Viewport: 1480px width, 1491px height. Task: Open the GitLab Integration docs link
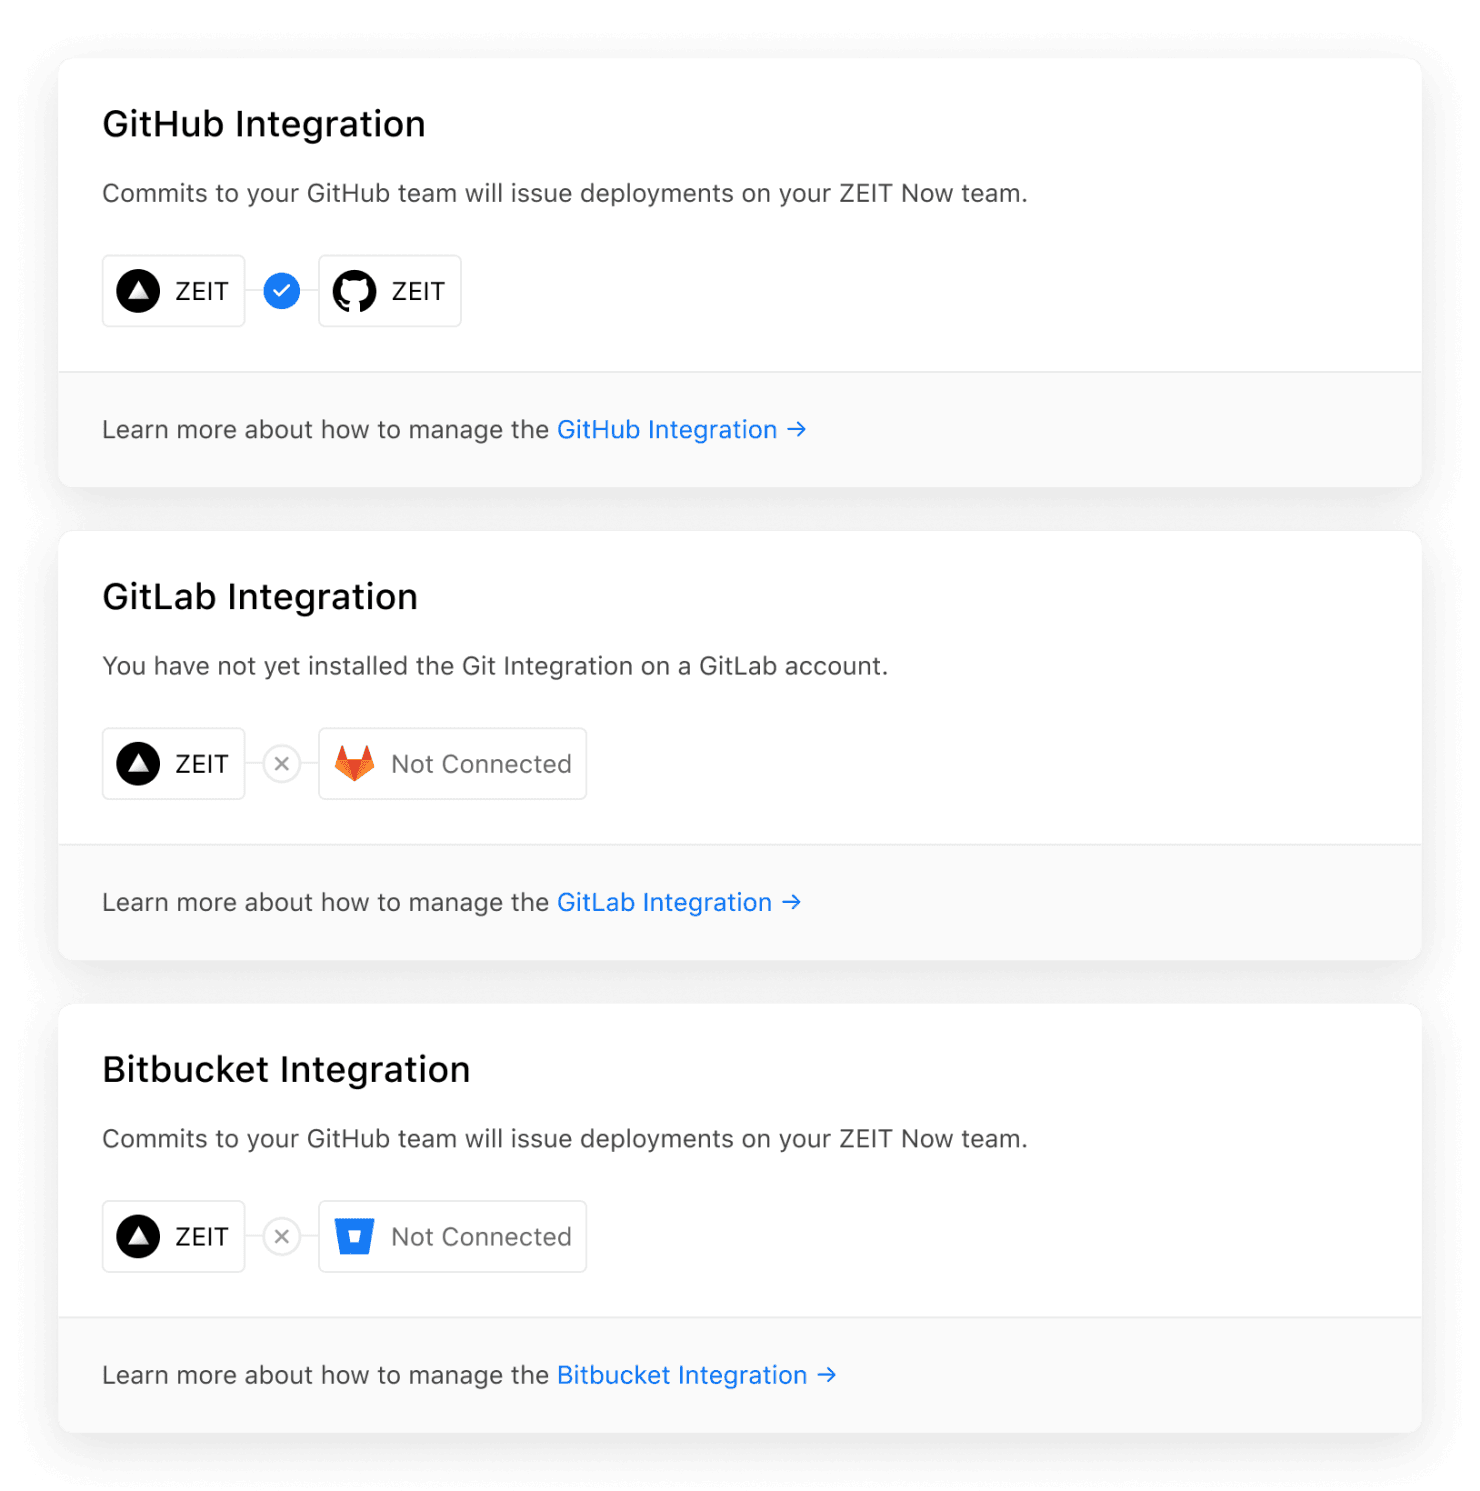(x=678, y=903)
